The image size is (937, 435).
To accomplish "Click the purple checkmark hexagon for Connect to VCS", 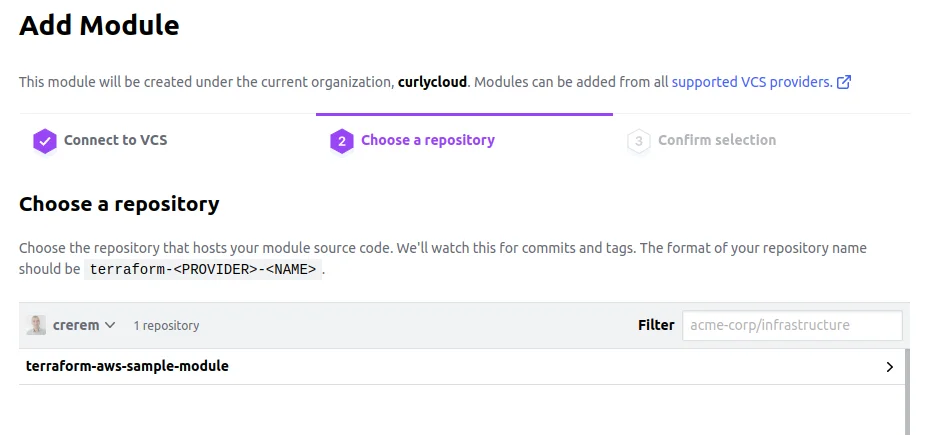I will pos(44,142).
